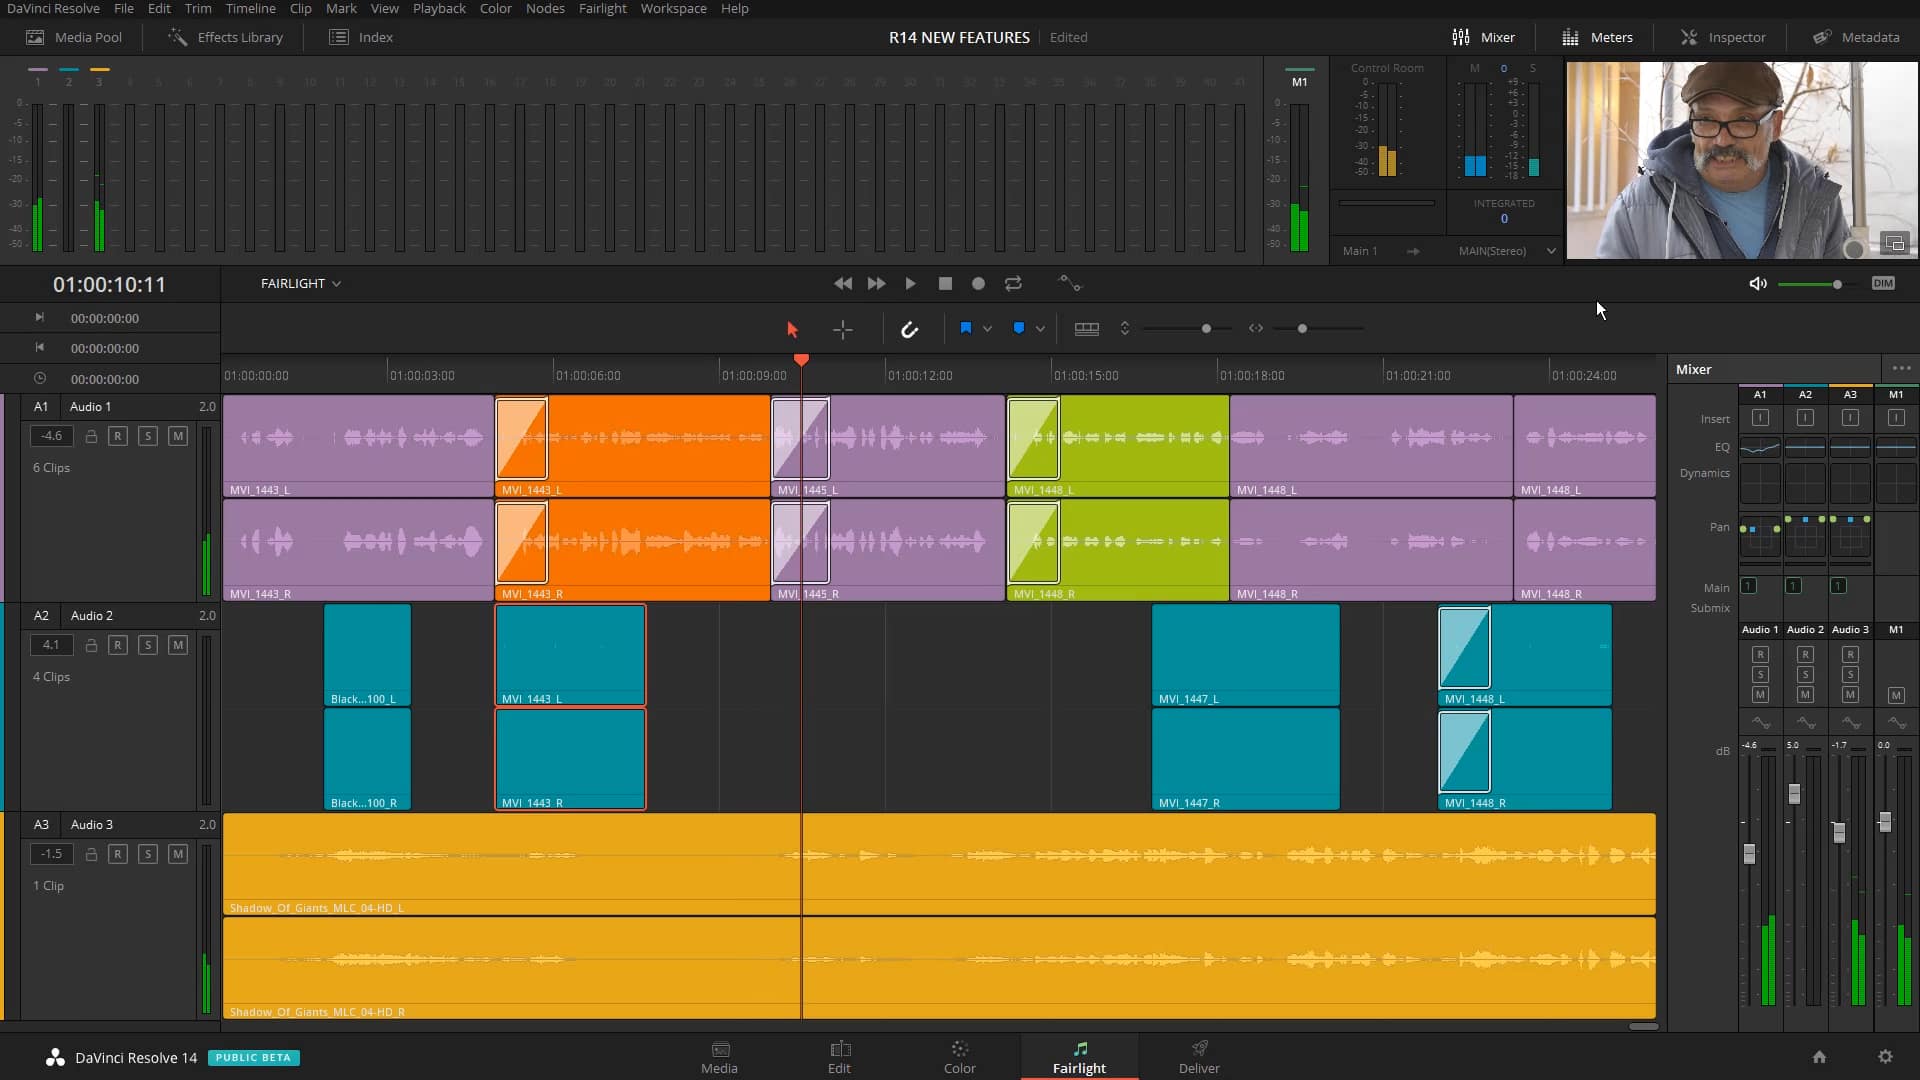Click the playhead marker on the ruler
Screen dimensions: 1920x1080
tap(801, 359)
